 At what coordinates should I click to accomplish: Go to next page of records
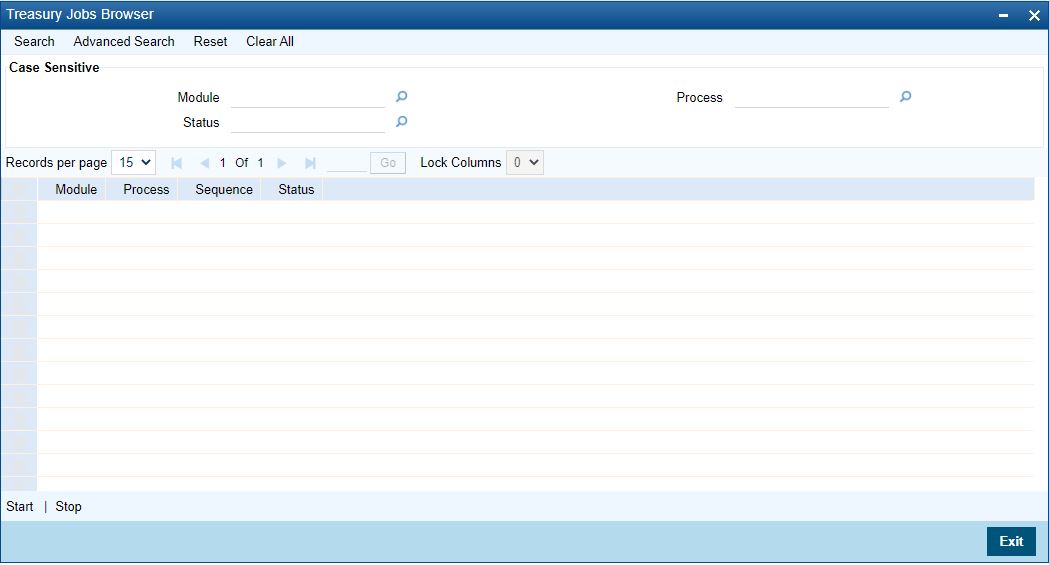282,162
